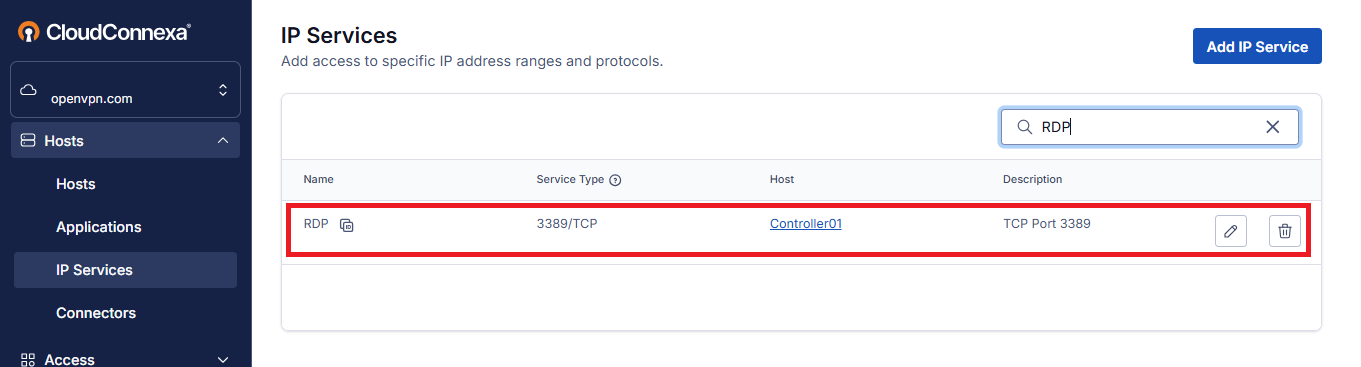Clear the RDP search text

[x=1273, y=127]
